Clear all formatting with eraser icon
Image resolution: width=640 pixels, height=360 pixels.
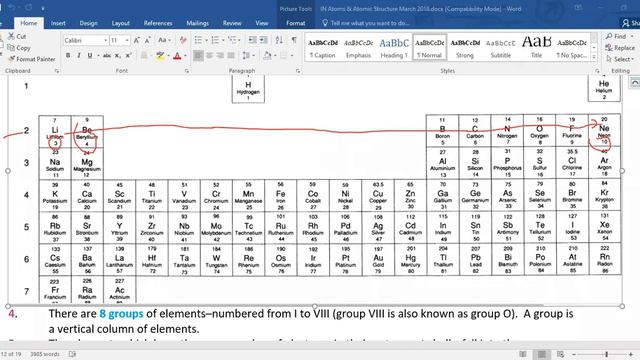click(183, 40)
